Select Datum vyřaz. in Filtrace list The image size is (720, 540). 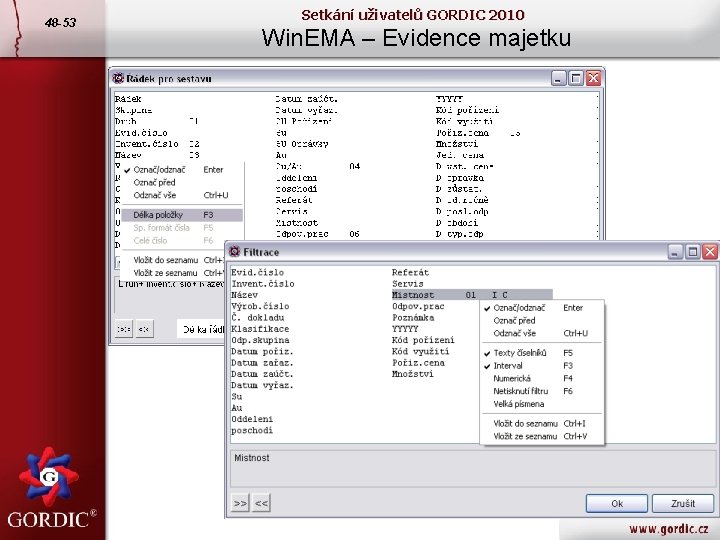[262, 385]
